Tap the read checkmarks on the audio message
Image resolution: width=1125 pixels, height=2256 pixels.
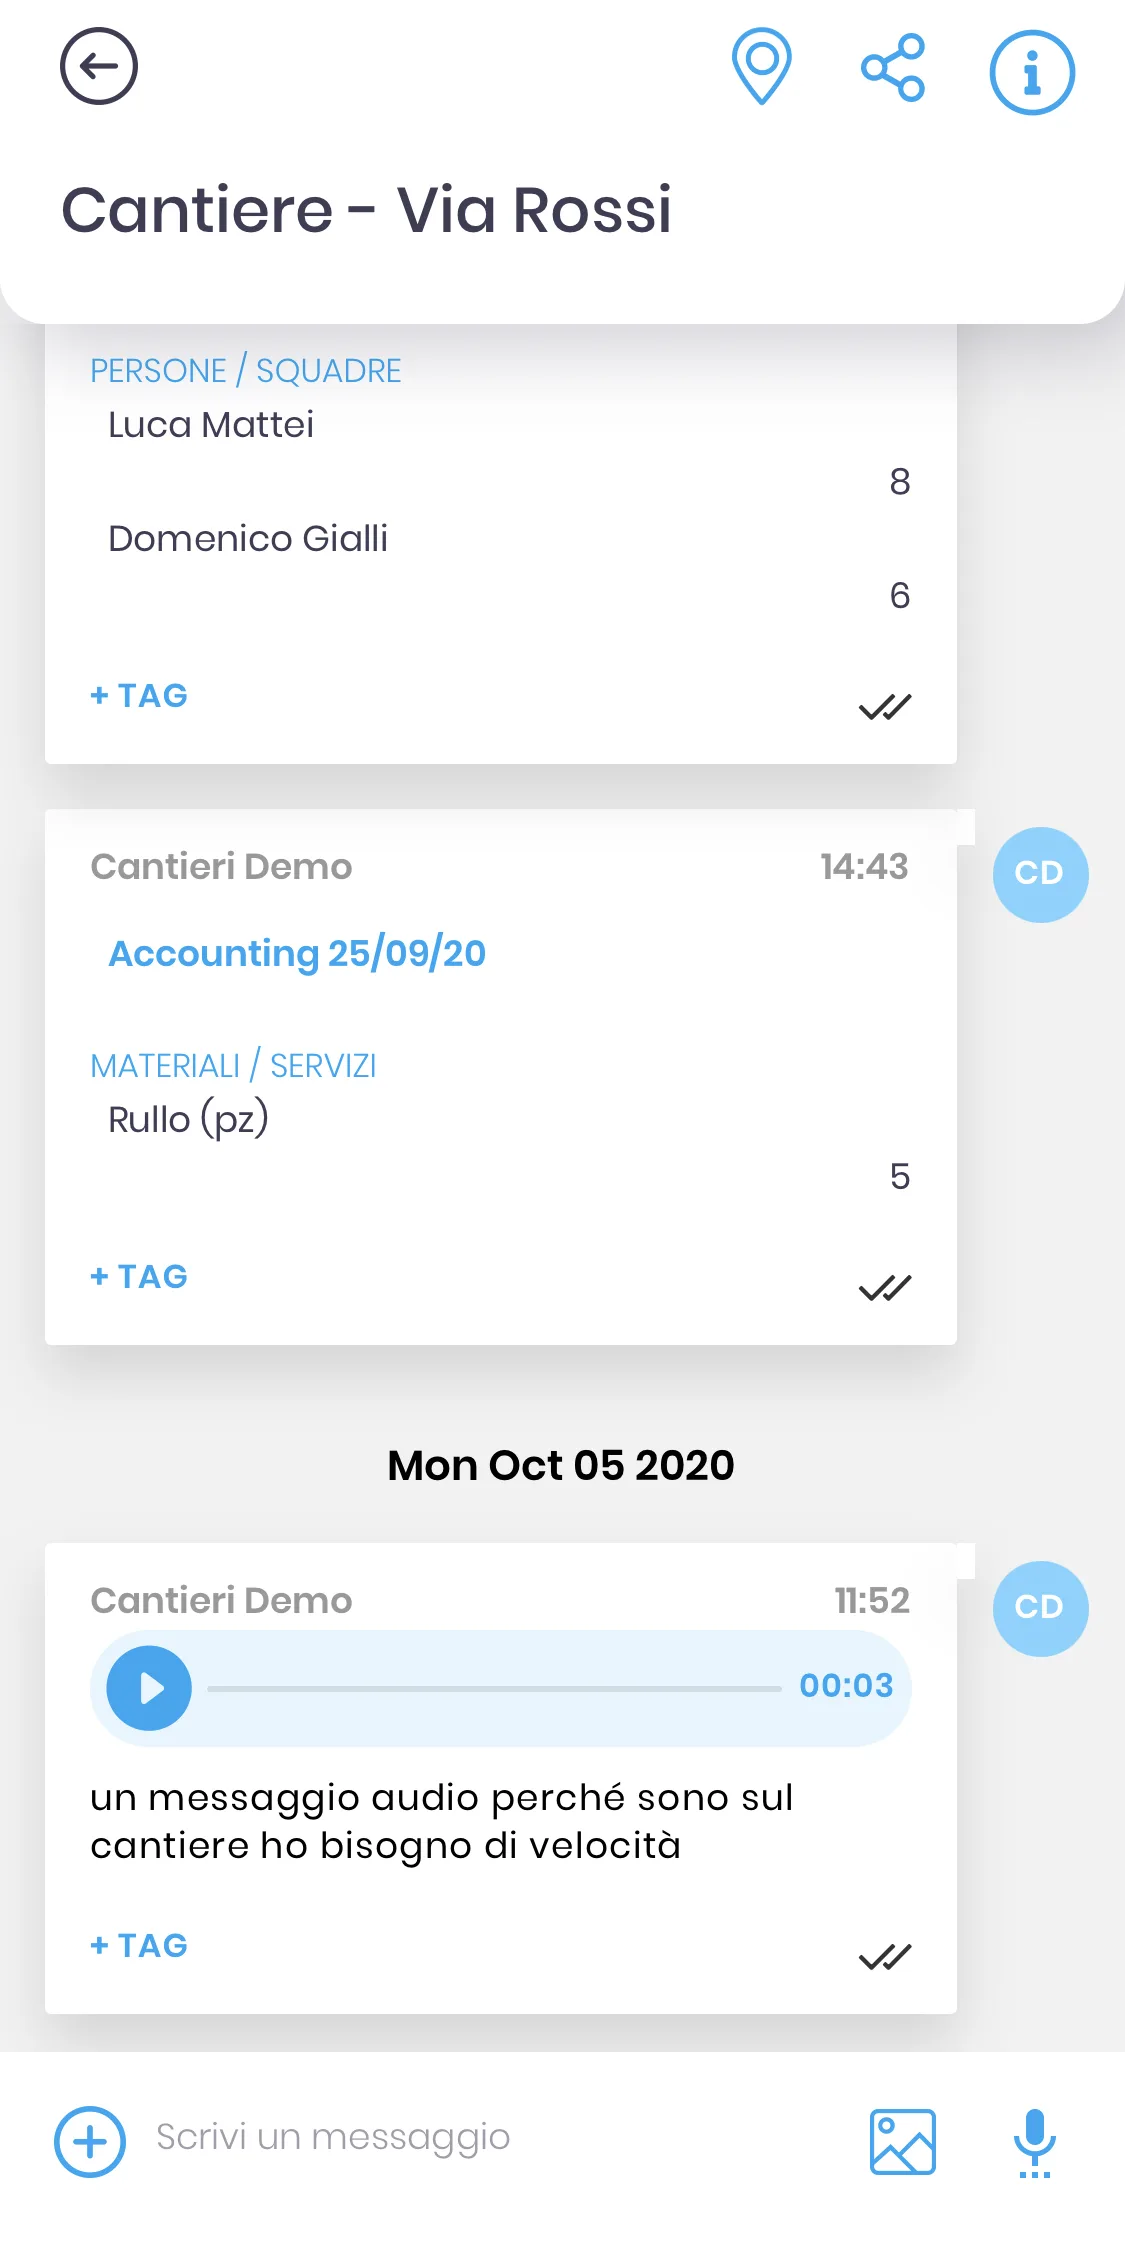[x=885, y=1957]
